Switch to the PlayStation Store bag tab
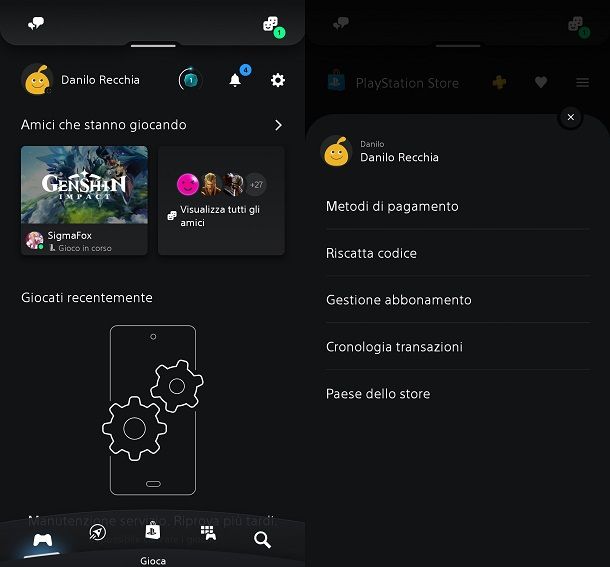The image size is (610, 567). (152, 530)
